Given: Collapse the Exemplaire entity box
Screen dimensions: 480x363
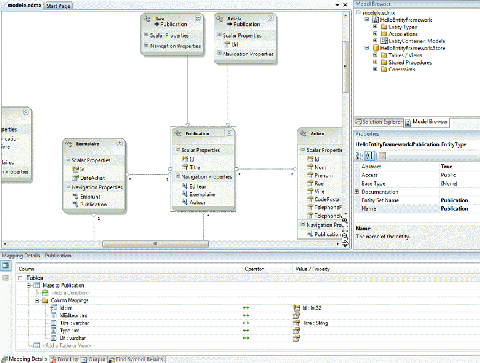Looking at the screenshot, I should coord(119,143).
